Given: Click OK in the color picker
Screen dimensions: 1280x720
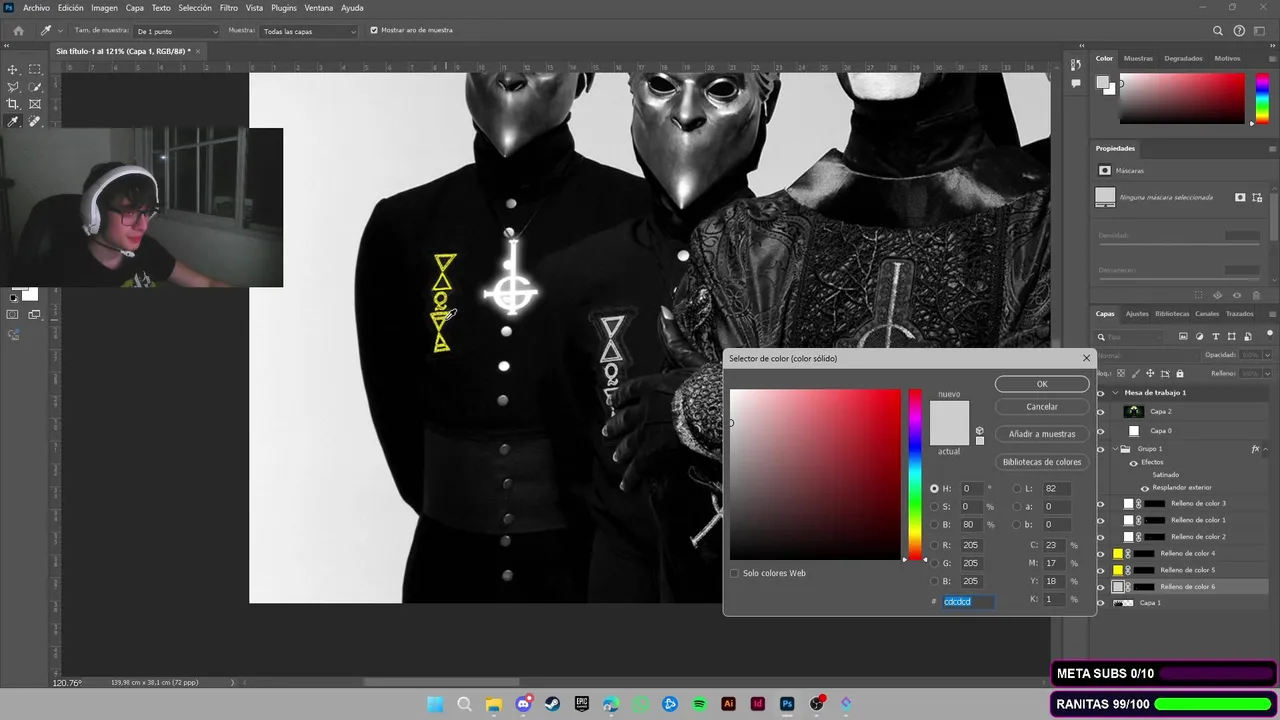Looking at the screenshot, I should 1042,384.
